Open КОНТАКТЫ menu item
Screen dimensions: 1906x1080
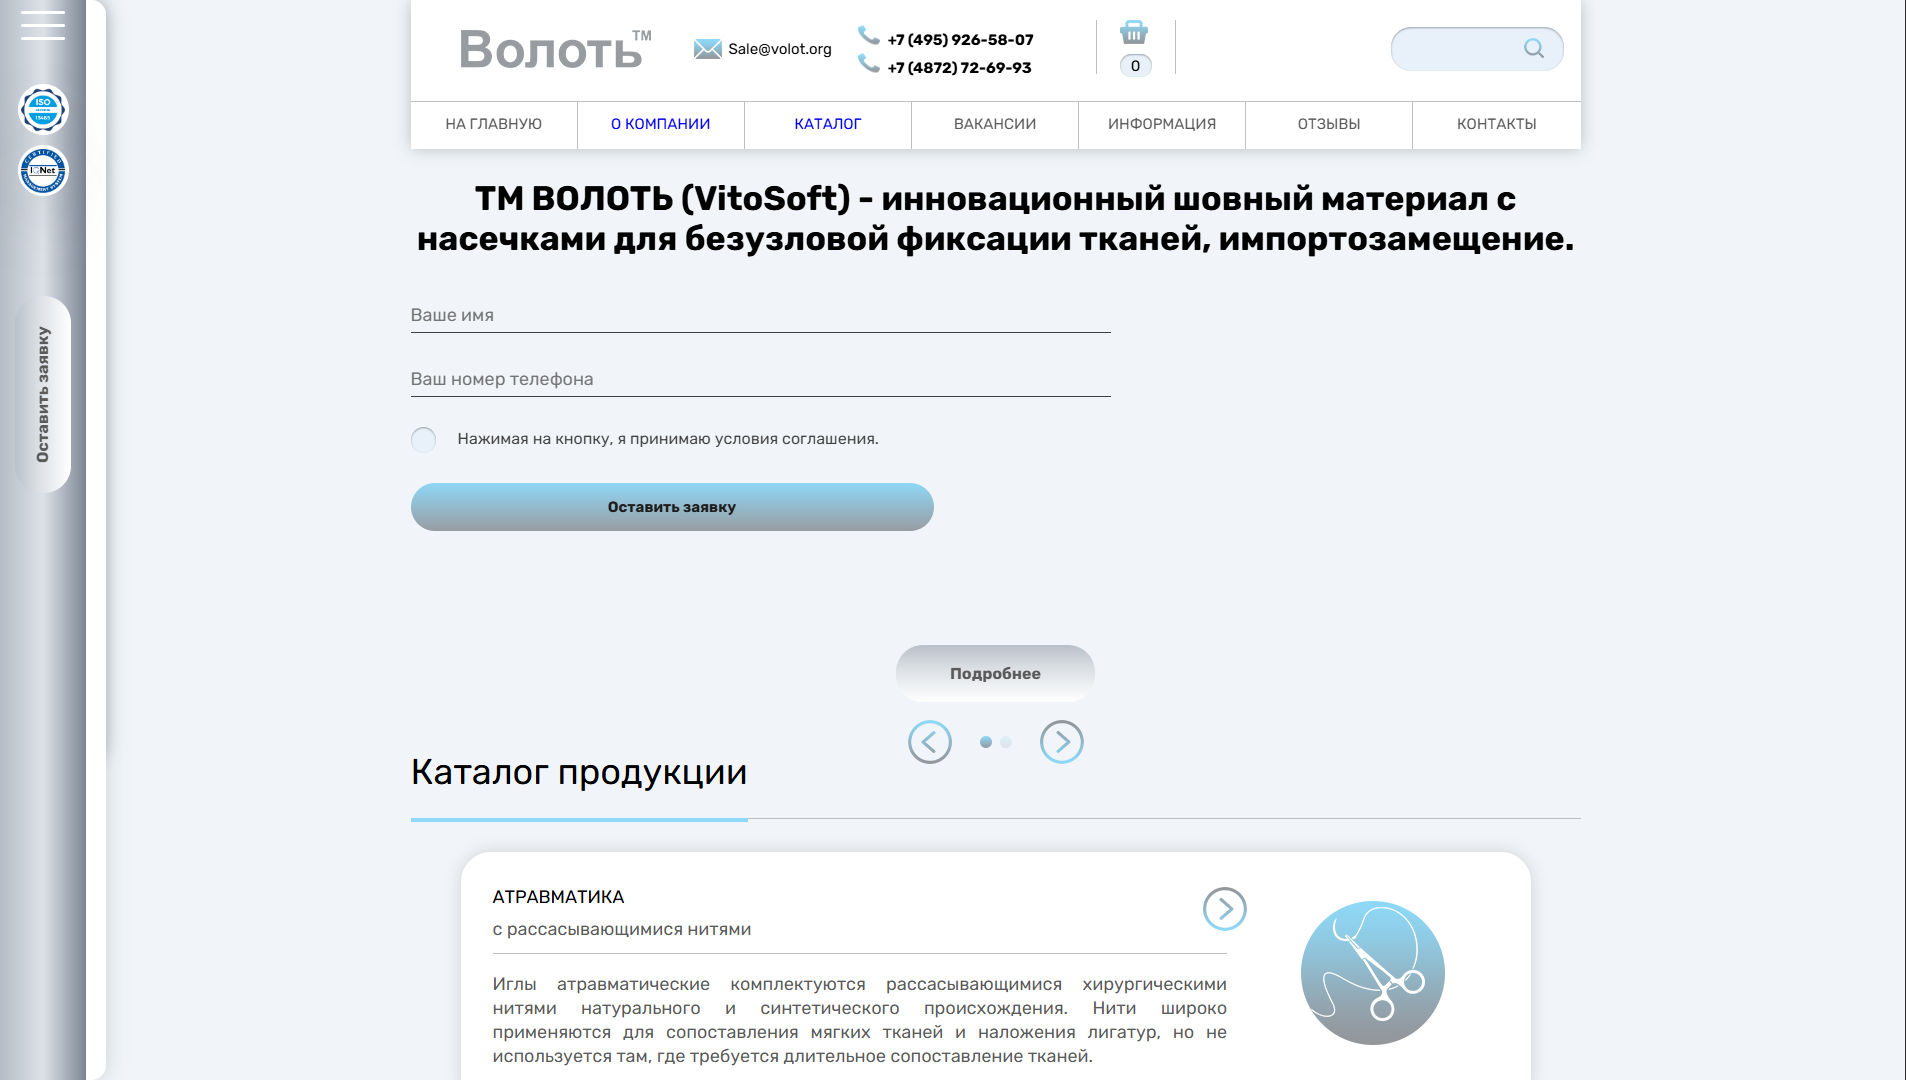click(x=1496, y=124)
